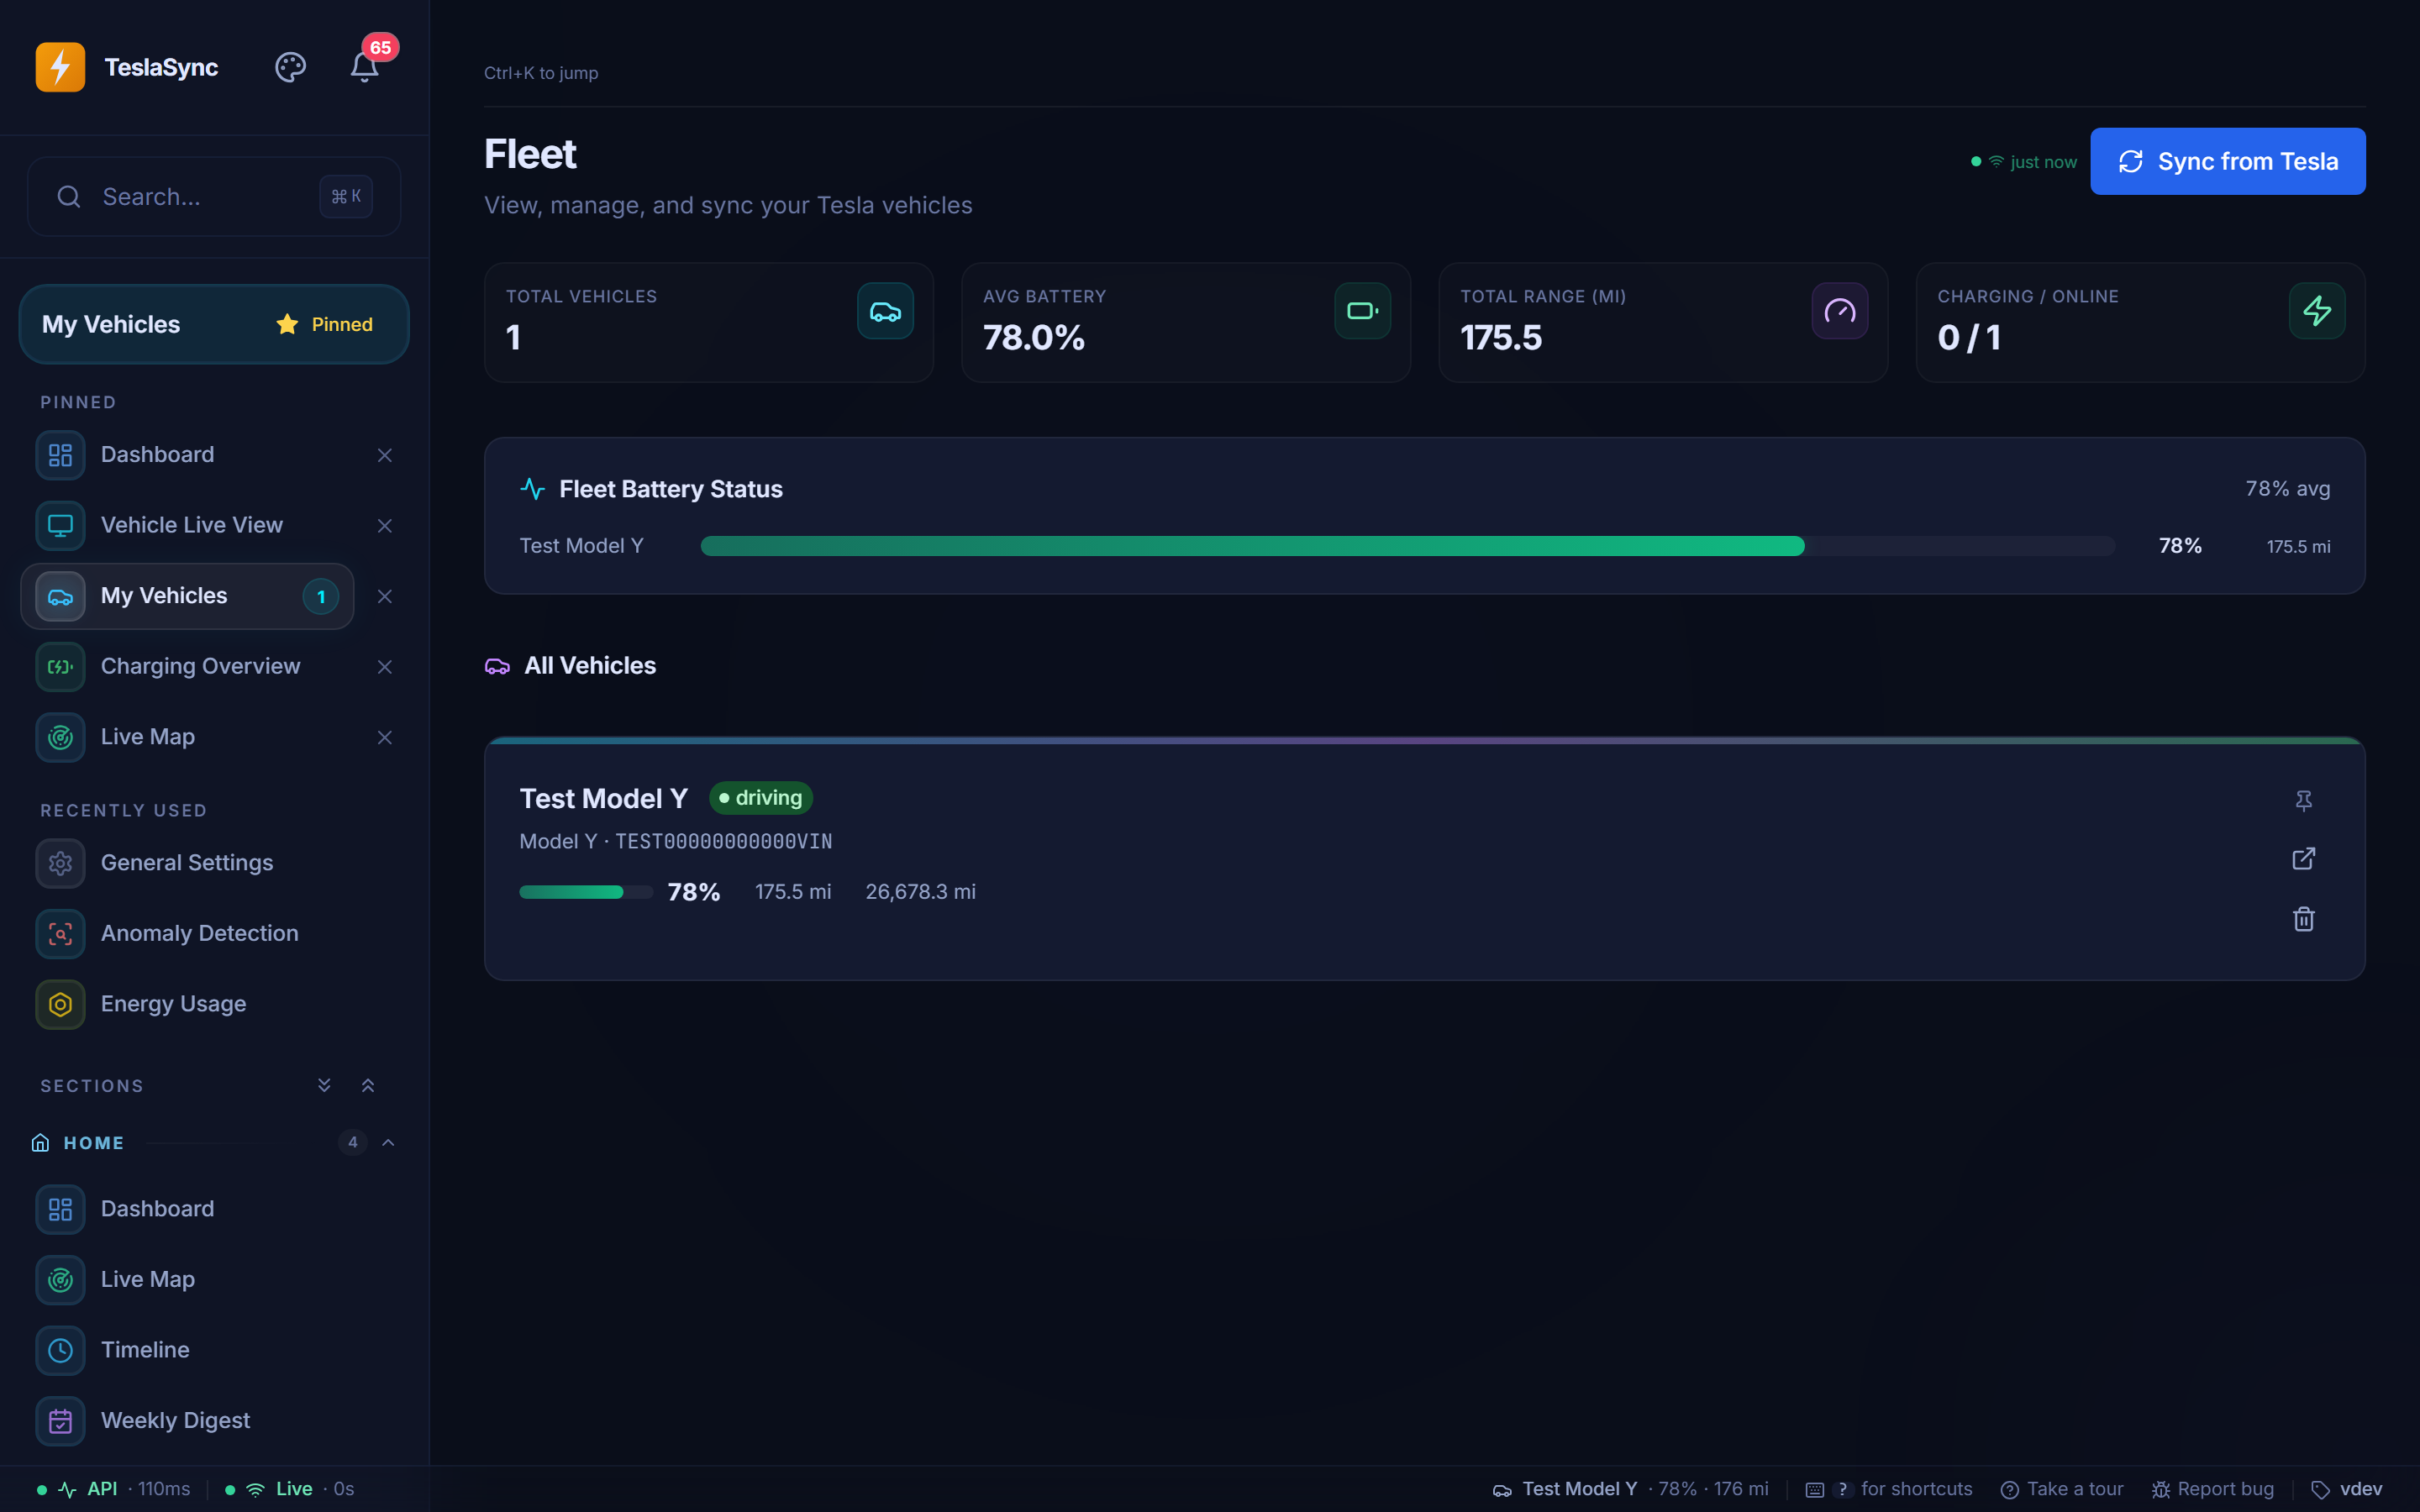The height and width of the screenshot is (1512, 2420).
Task: Click Take a tour
Action: tap(2061, 1489)
